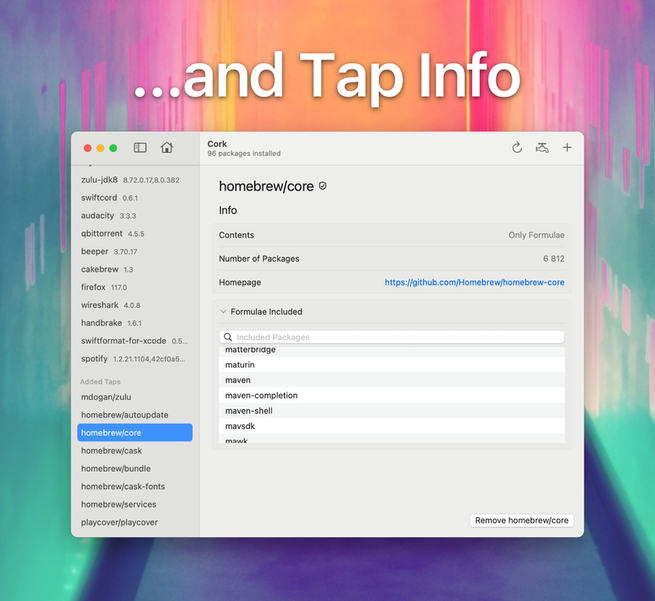Click mavsdk formula row
This screenshot has width=655, height=601.
[391, 426]
